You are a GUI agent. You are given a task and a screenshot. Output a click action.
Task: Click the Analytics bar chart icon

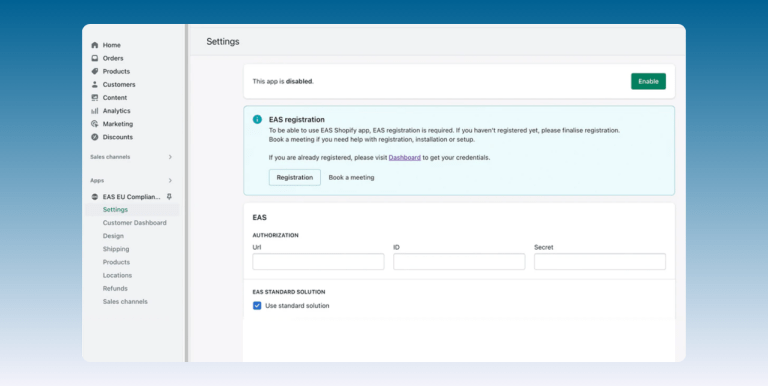point(95,111)
